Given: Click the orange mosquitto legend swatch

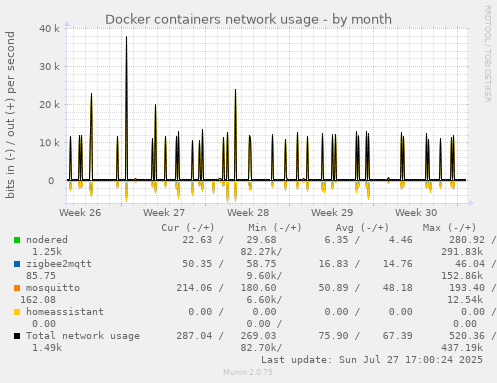Looking at the screenshot, I should (x=17, y=288).
